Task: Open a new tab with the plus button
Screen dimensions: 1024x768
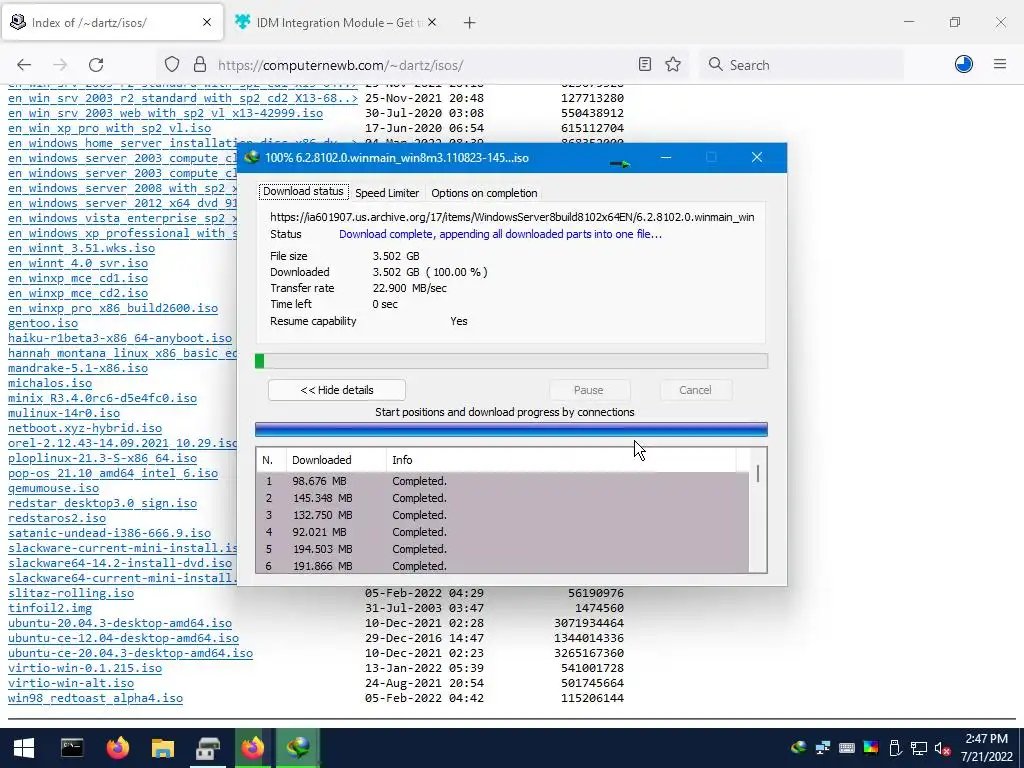Action: pyautogui.click(x=470, y=23)
